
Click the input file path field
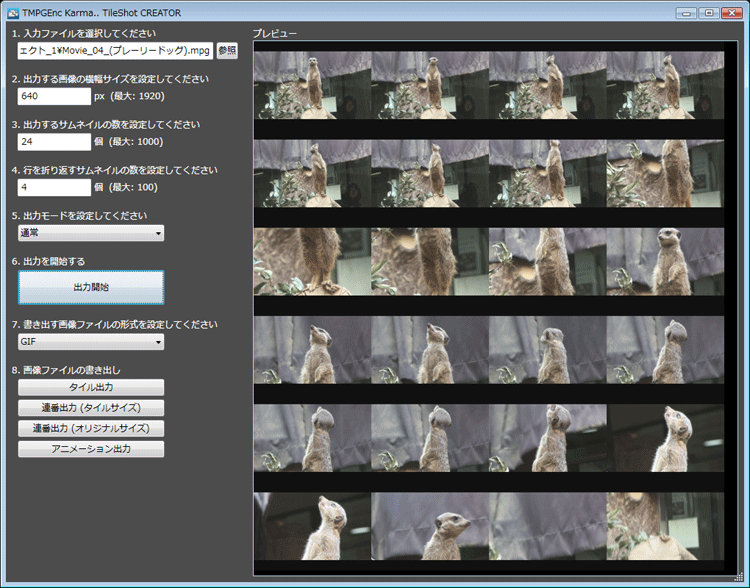pos(115,50)
